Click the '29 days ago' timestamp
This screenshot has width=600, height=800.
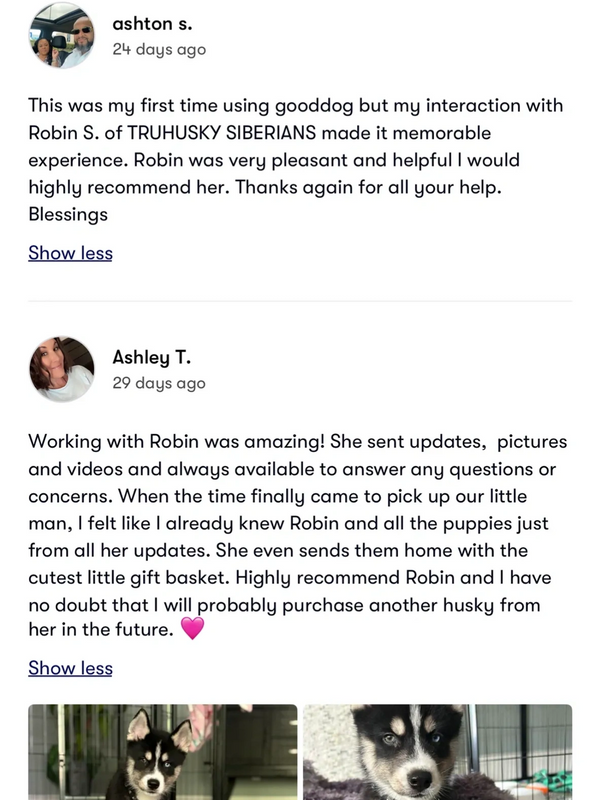[x=159, y=384]
